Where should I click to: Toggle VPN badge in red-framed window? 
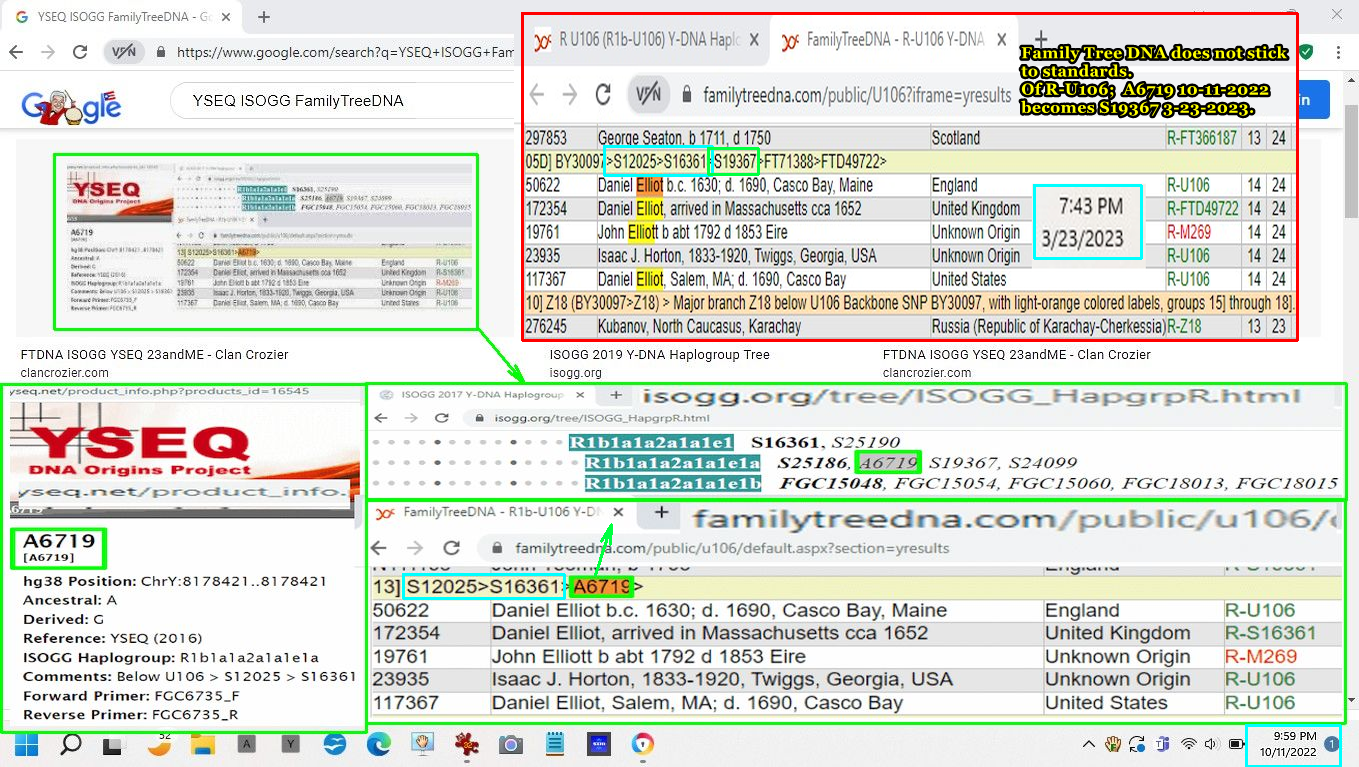[648, 95]
